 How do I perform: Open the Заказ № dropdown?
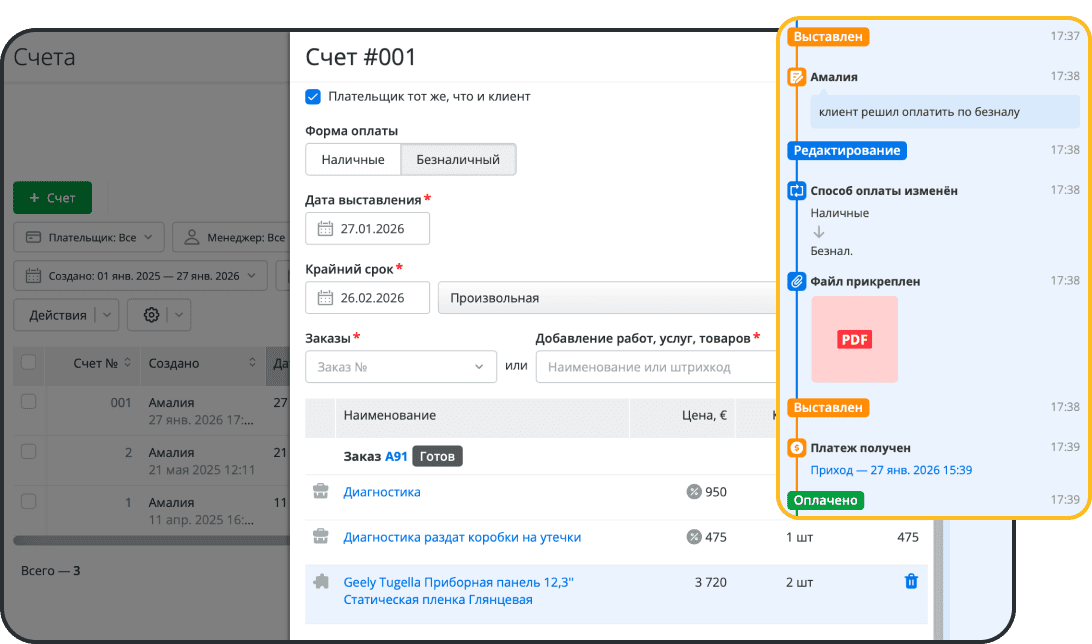point(400,367)
